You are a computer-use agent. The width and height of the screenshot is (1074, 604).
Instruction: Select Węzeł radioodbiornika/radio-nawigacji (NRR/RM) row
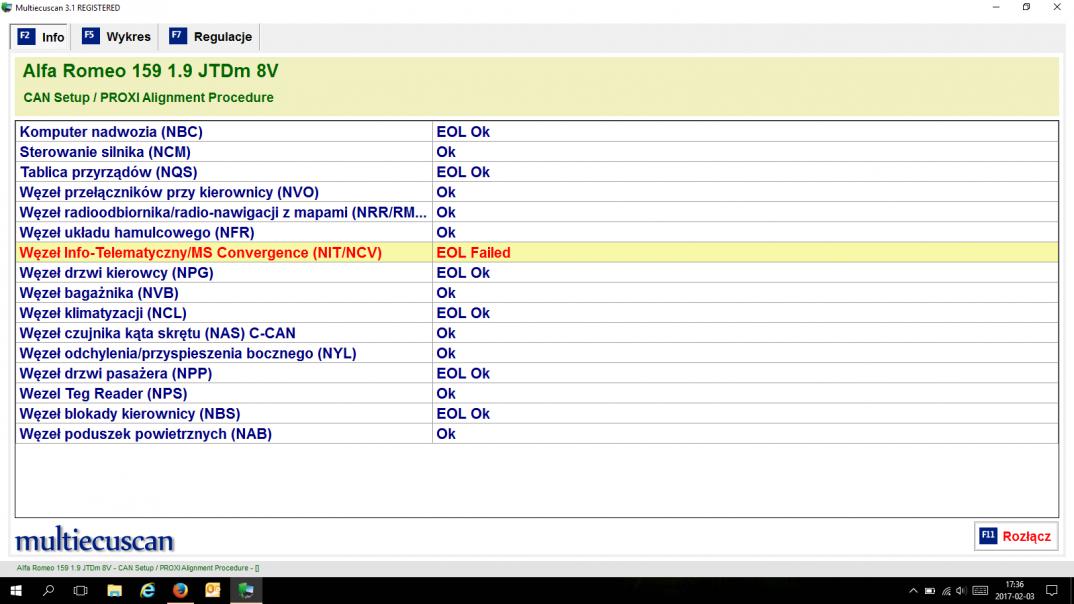coord(536,212)
